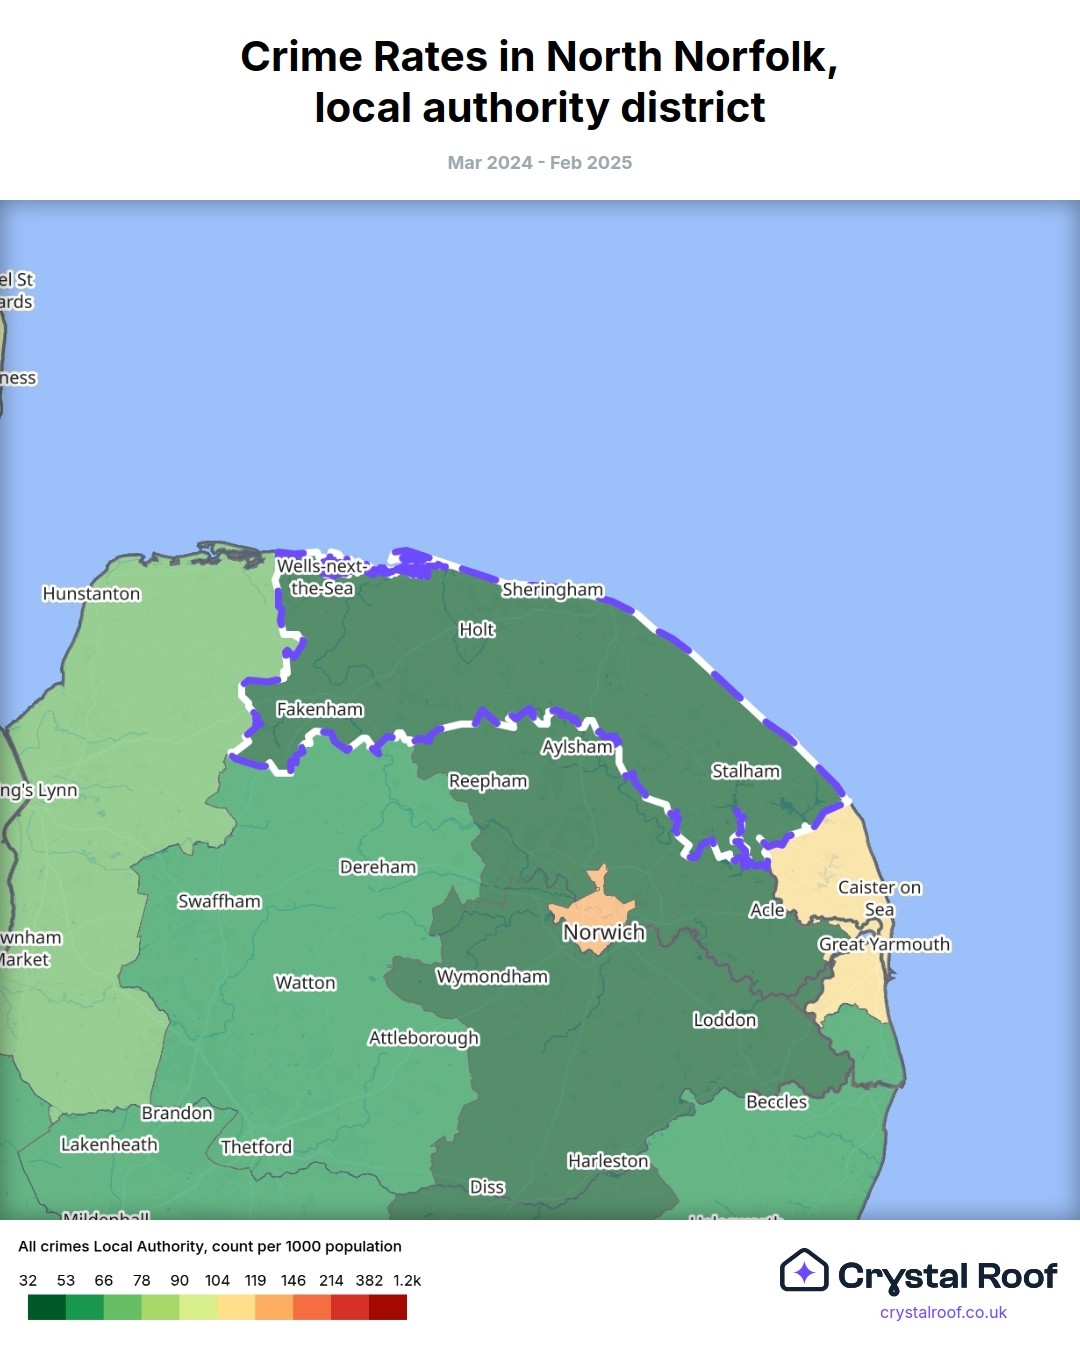The width and height of the screenshot is (1080, 1350).
Task: Open the crystalroof.co.uk link
Action: (x=943, y=1312)
